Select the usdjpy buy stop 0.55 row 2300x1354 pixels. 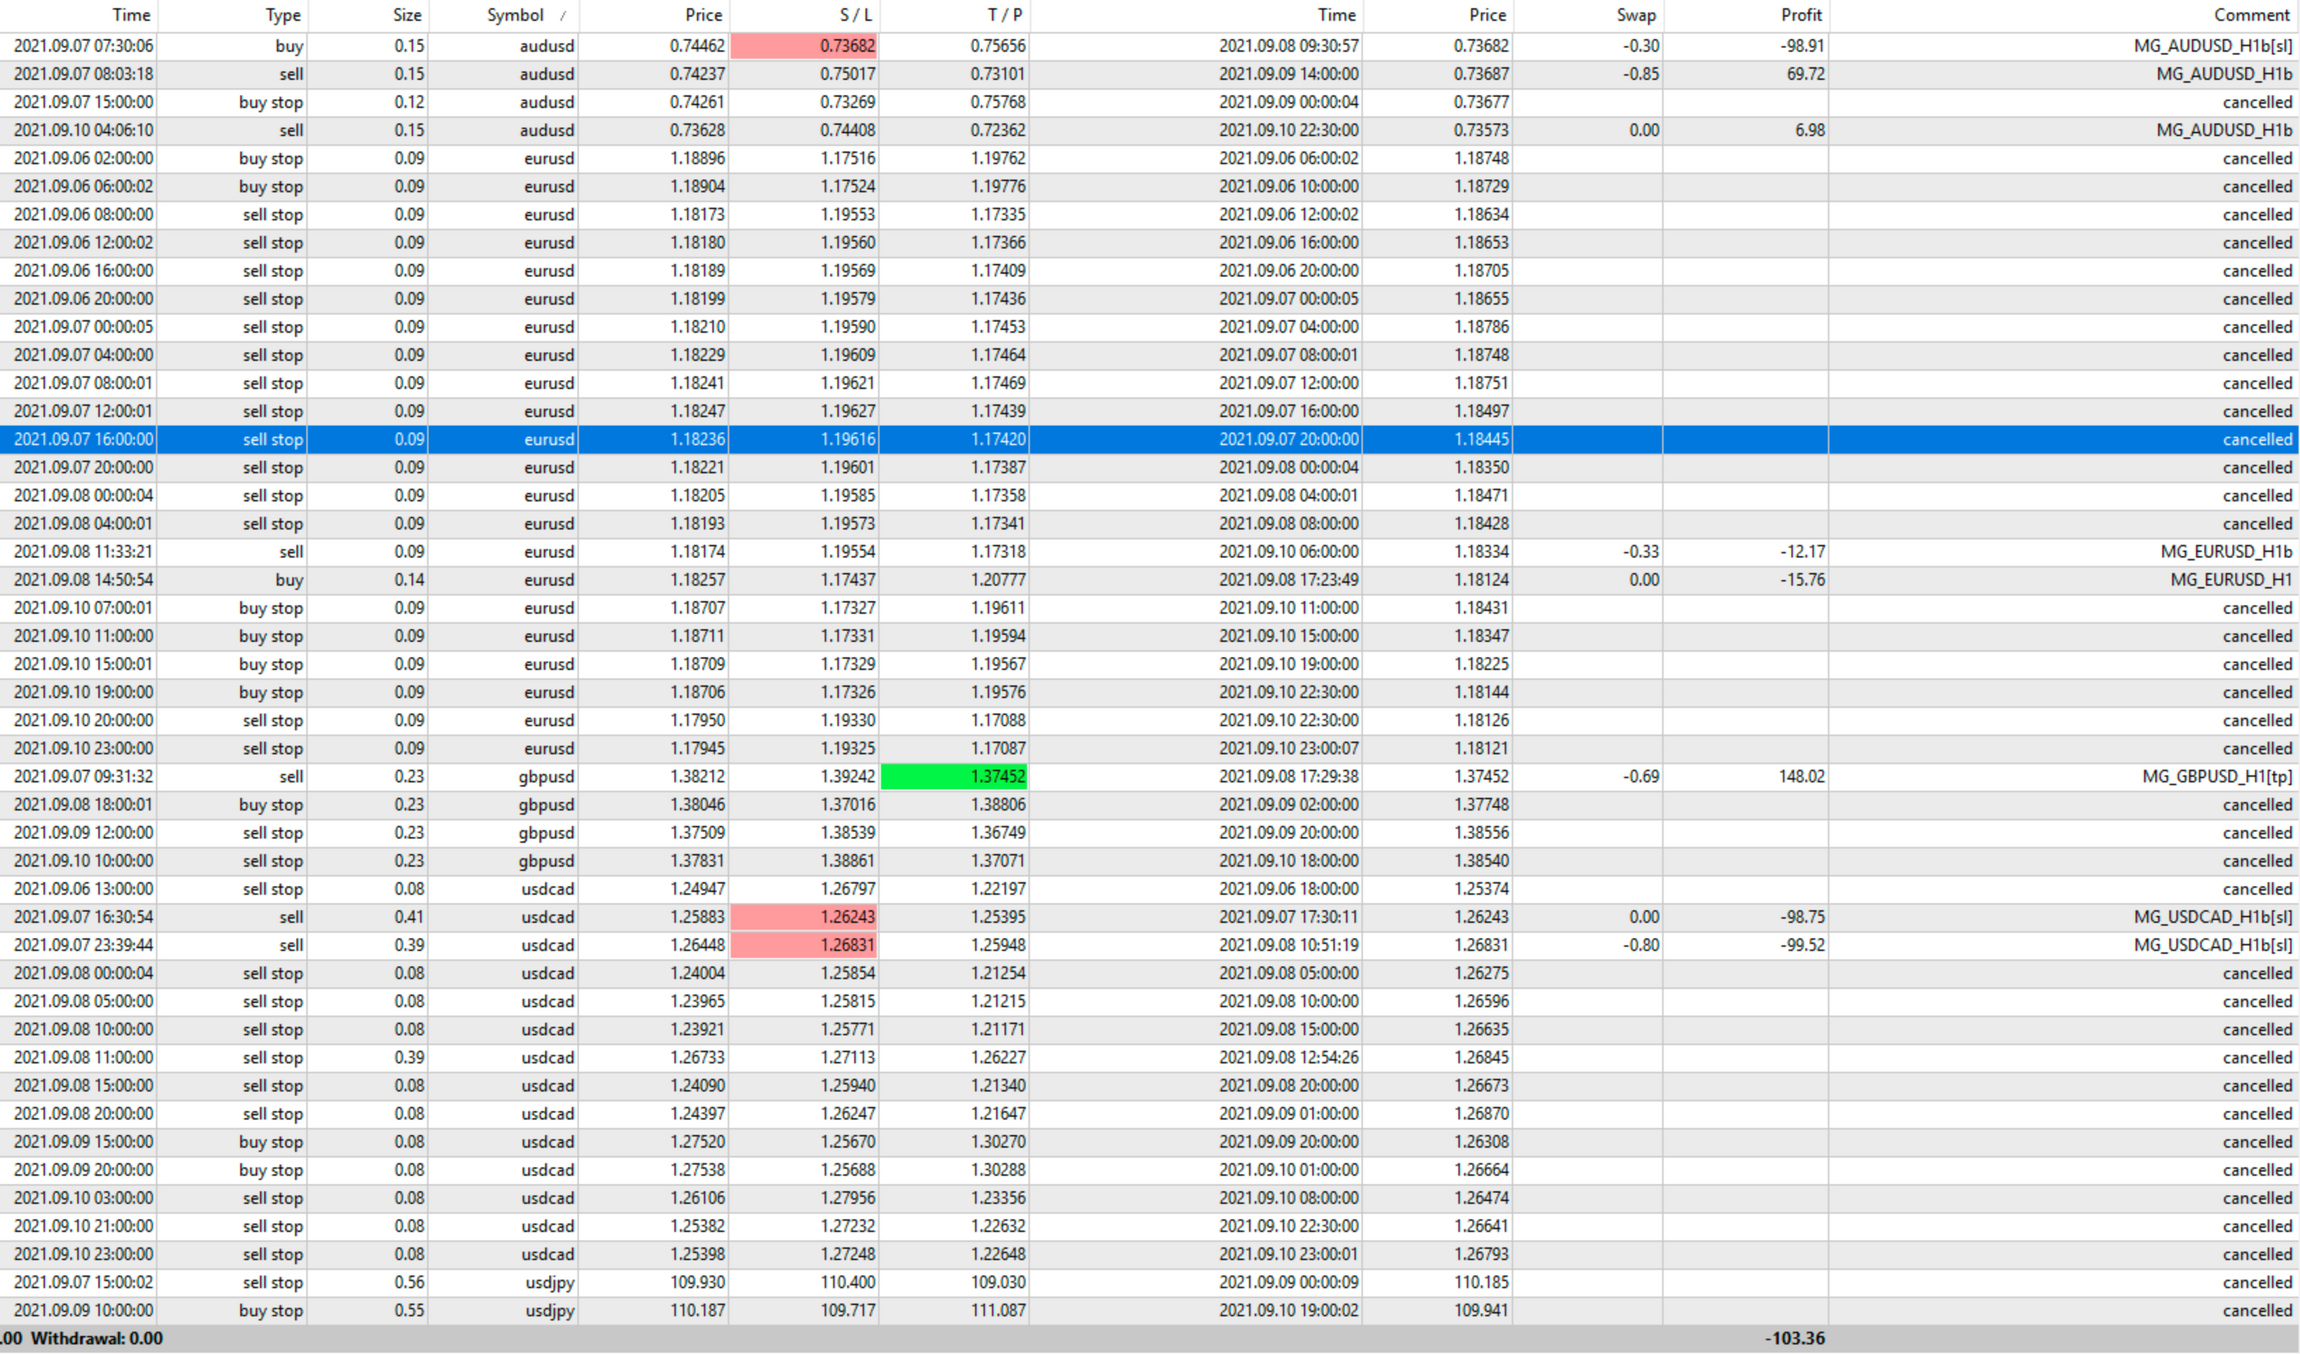coord(548,1310)
